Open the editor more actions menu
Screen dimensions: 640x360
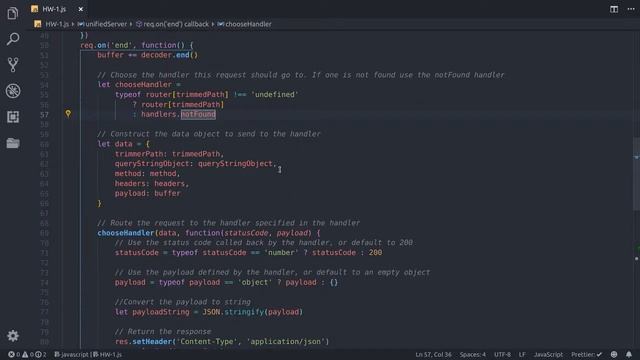pos(631,9)
